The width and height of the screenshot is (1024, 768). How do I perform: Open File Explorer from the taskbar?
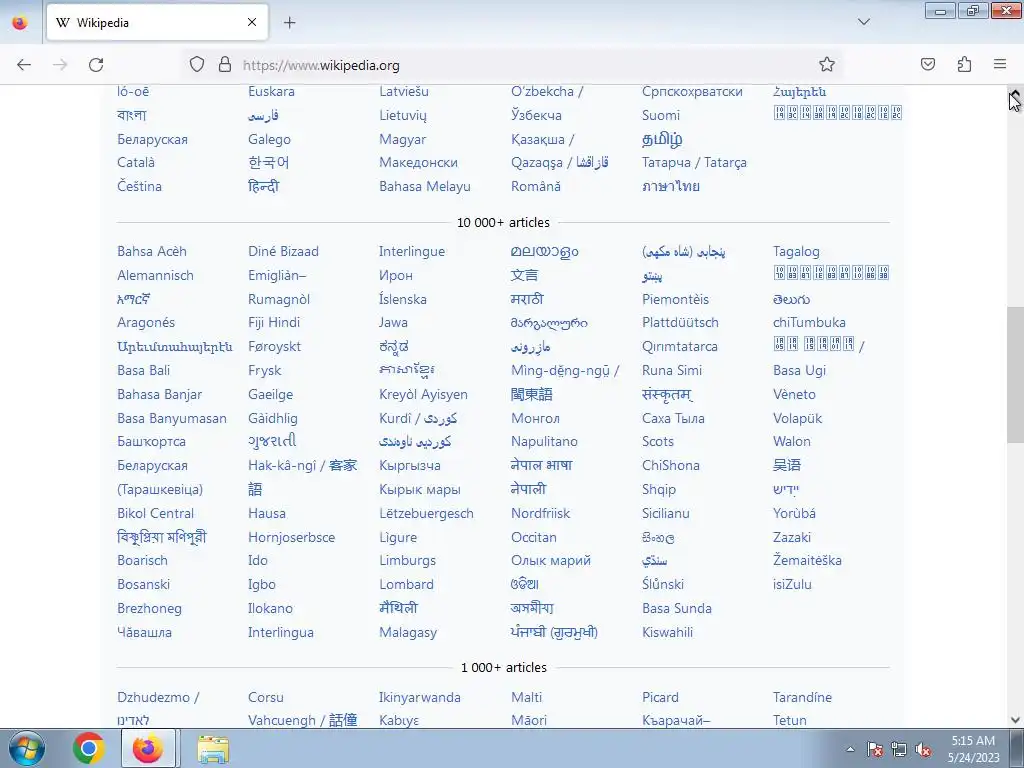tap(213, 749)
